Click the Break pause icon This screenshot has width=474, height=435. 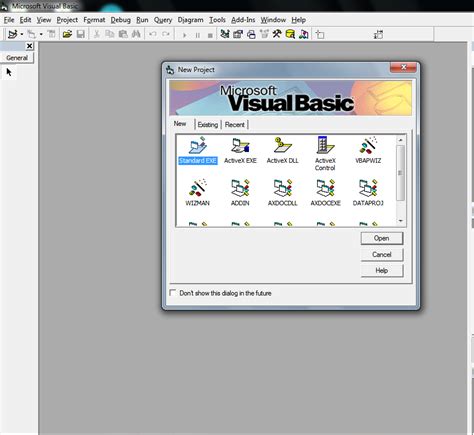198,35
